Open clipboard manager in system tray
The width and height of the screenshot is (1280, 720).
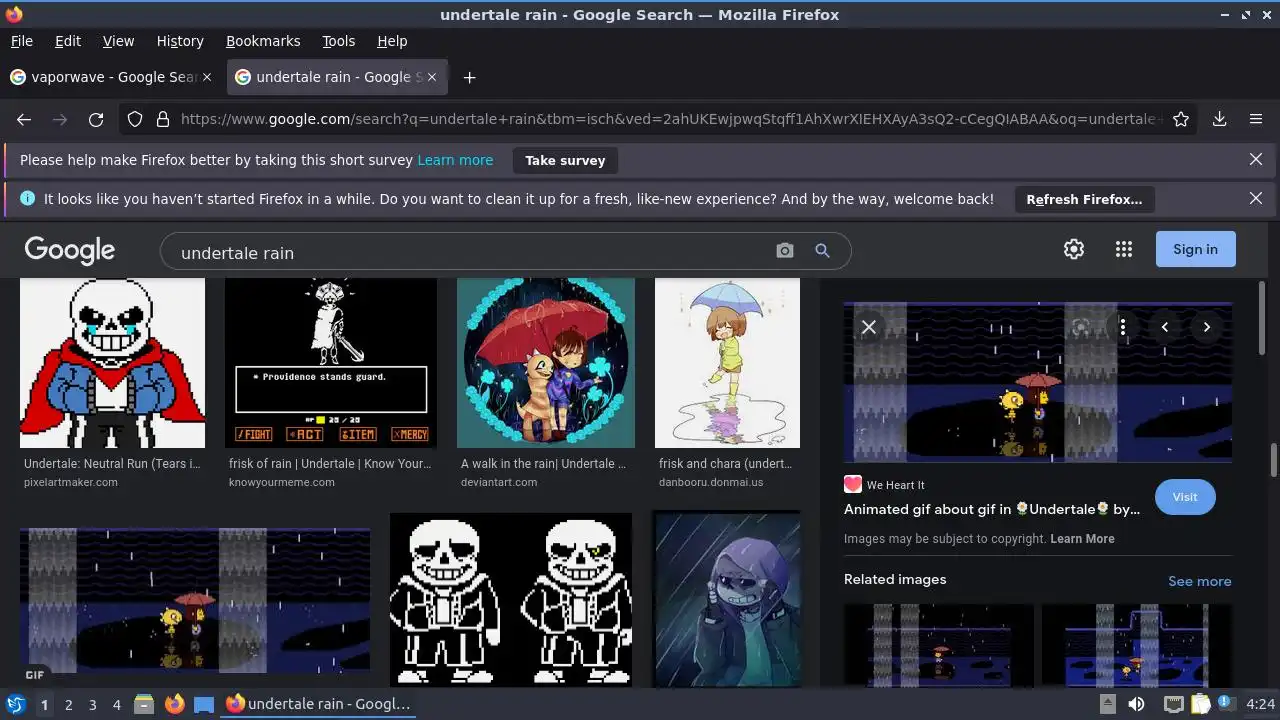tap(1201, 704)
